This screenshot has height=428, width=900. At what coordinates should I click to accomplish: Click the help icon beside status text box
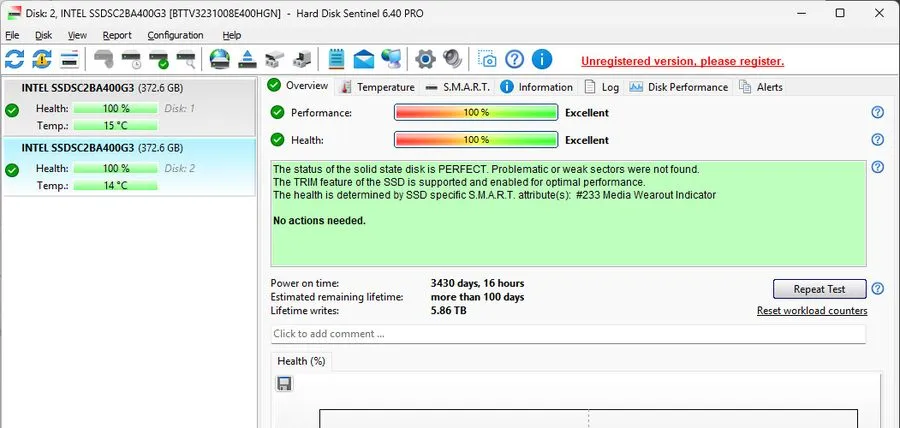tap(878, 167)
